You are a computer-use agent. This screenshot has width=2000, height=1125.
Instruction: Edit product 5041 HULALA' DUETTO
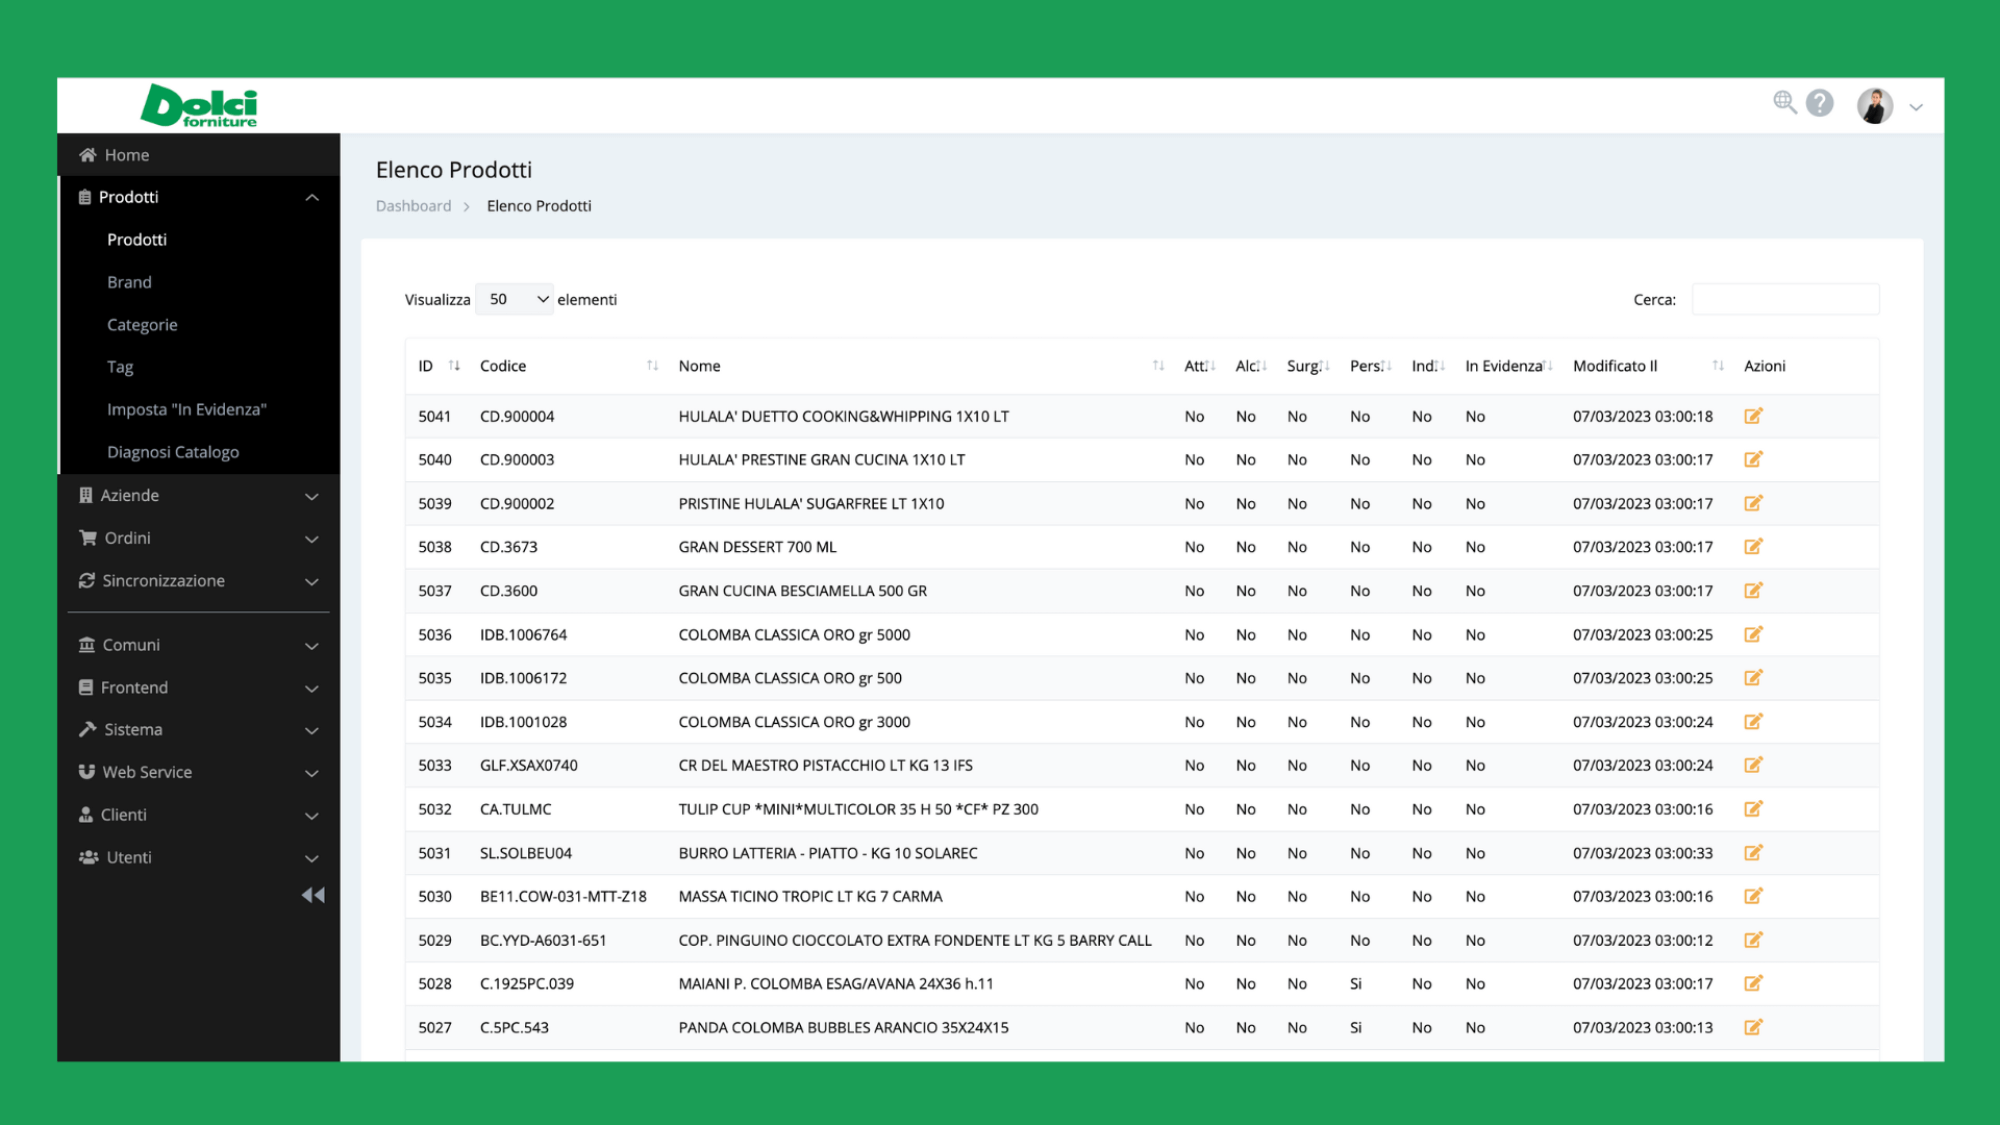(x=1753, y=416)
